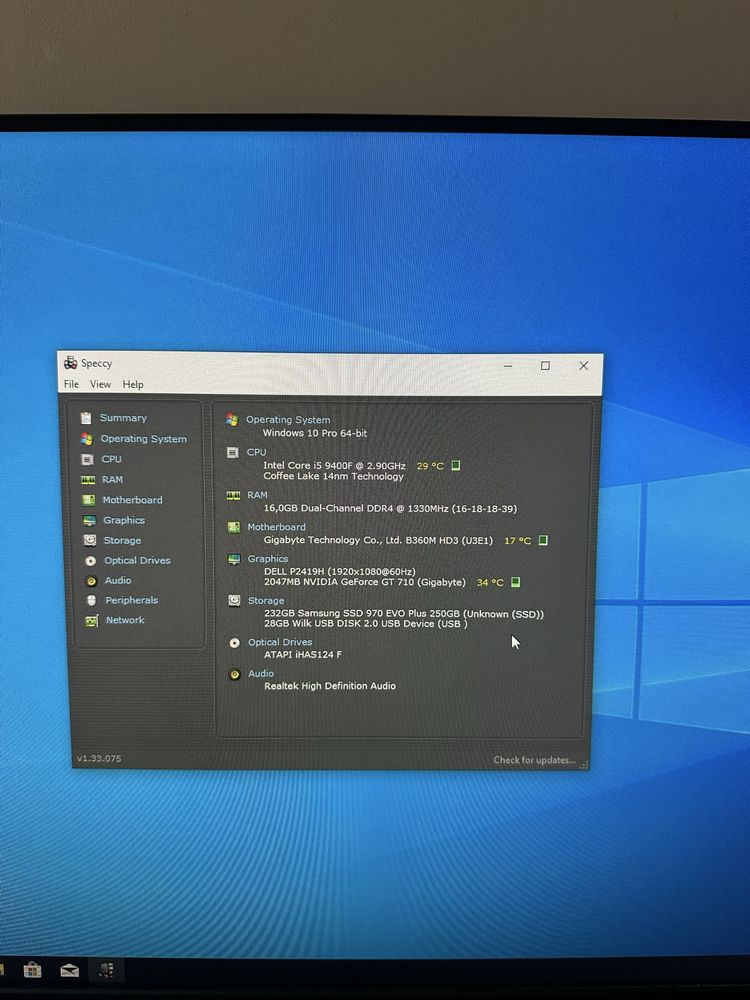Click the summary pane Audio speaker icon
The width and height of the screenshot is (750, 1000).
[234, 674]
